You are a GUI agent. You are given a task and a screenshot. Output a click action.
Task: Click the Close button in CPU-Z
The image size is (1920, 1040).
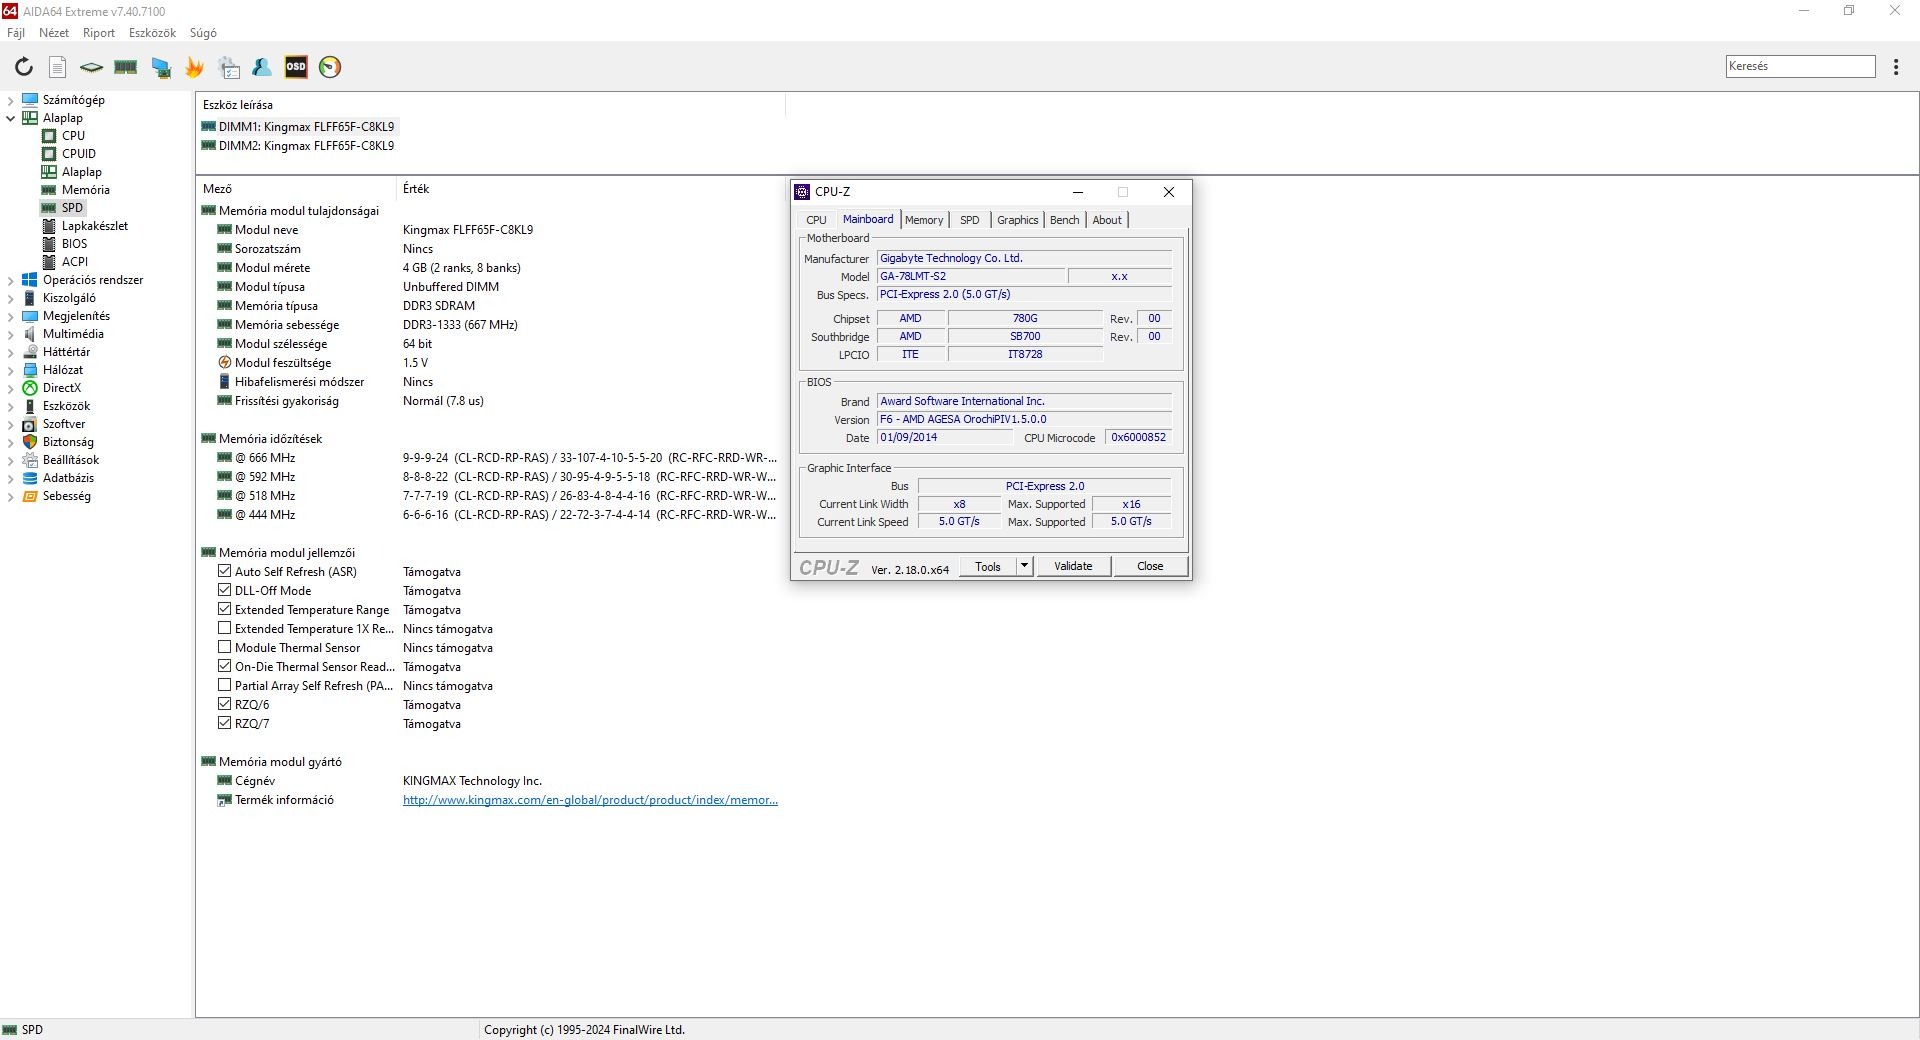(1150, 566)
